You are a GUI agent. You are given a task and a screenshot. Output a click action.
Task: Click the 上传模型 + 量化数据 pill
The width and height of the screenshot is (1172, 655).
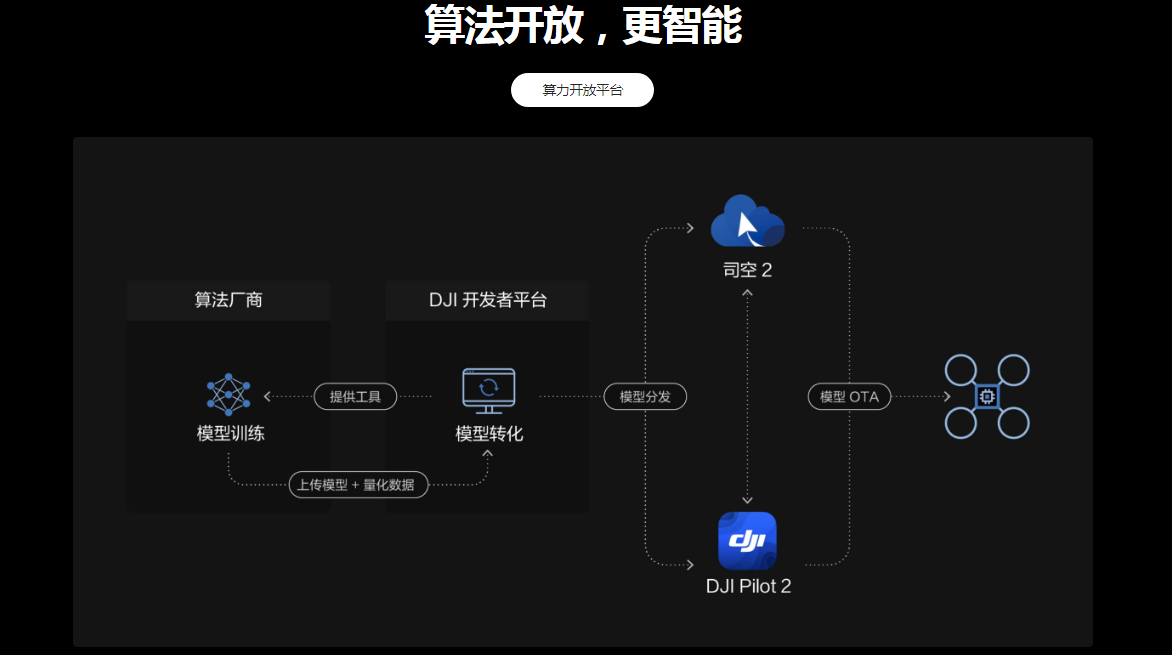(x=358, y=485)
